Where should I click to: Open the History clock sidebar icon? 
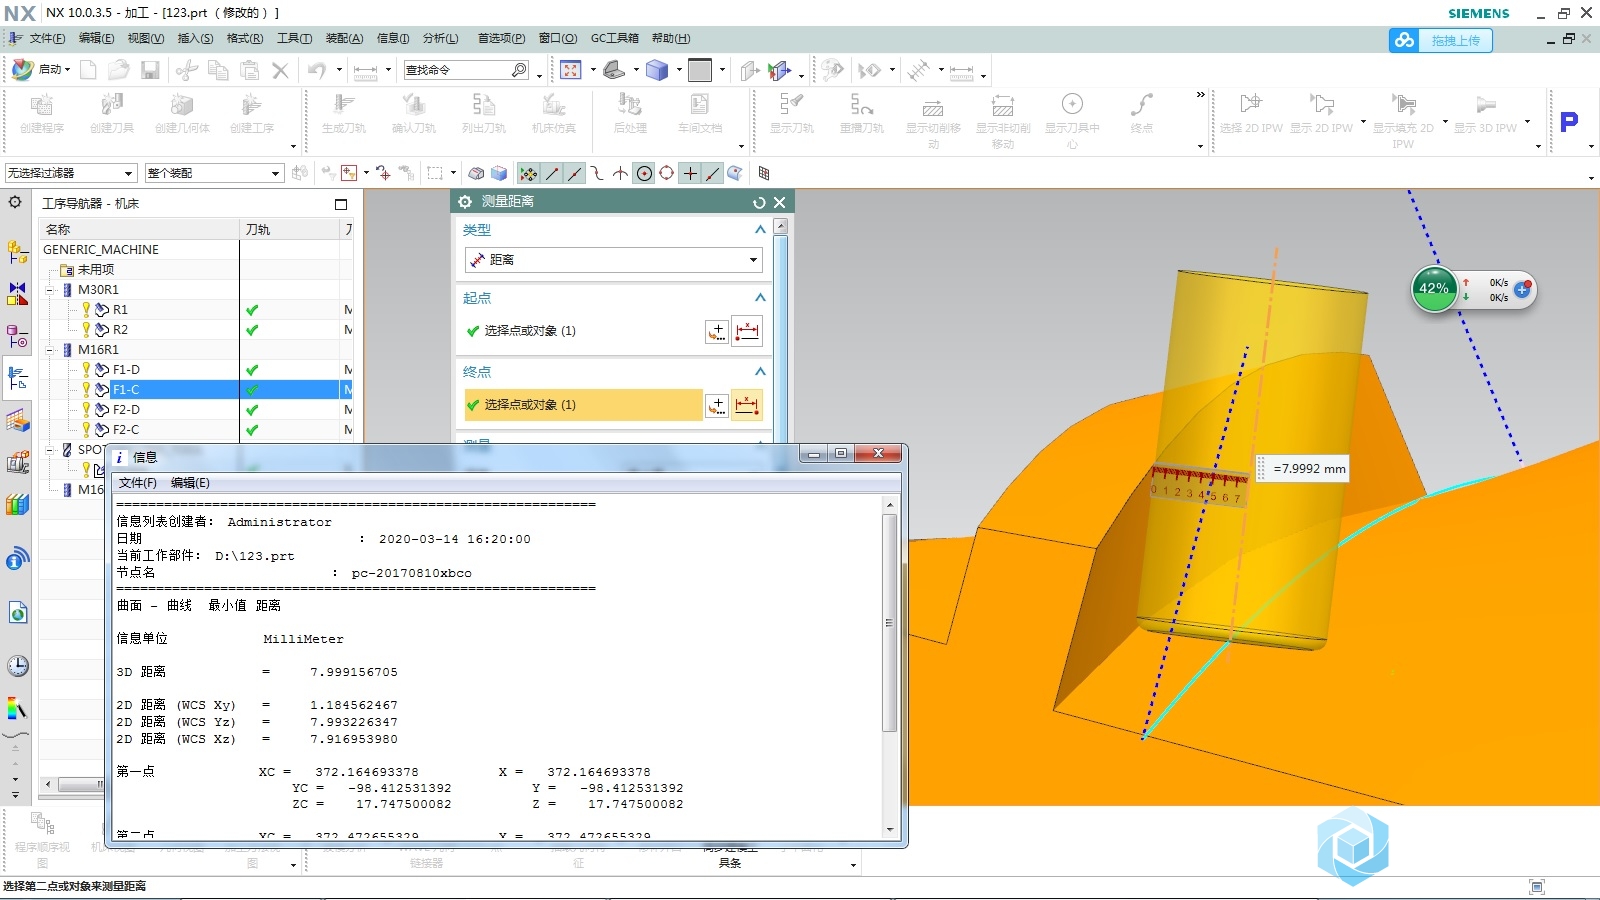(17, 666)
